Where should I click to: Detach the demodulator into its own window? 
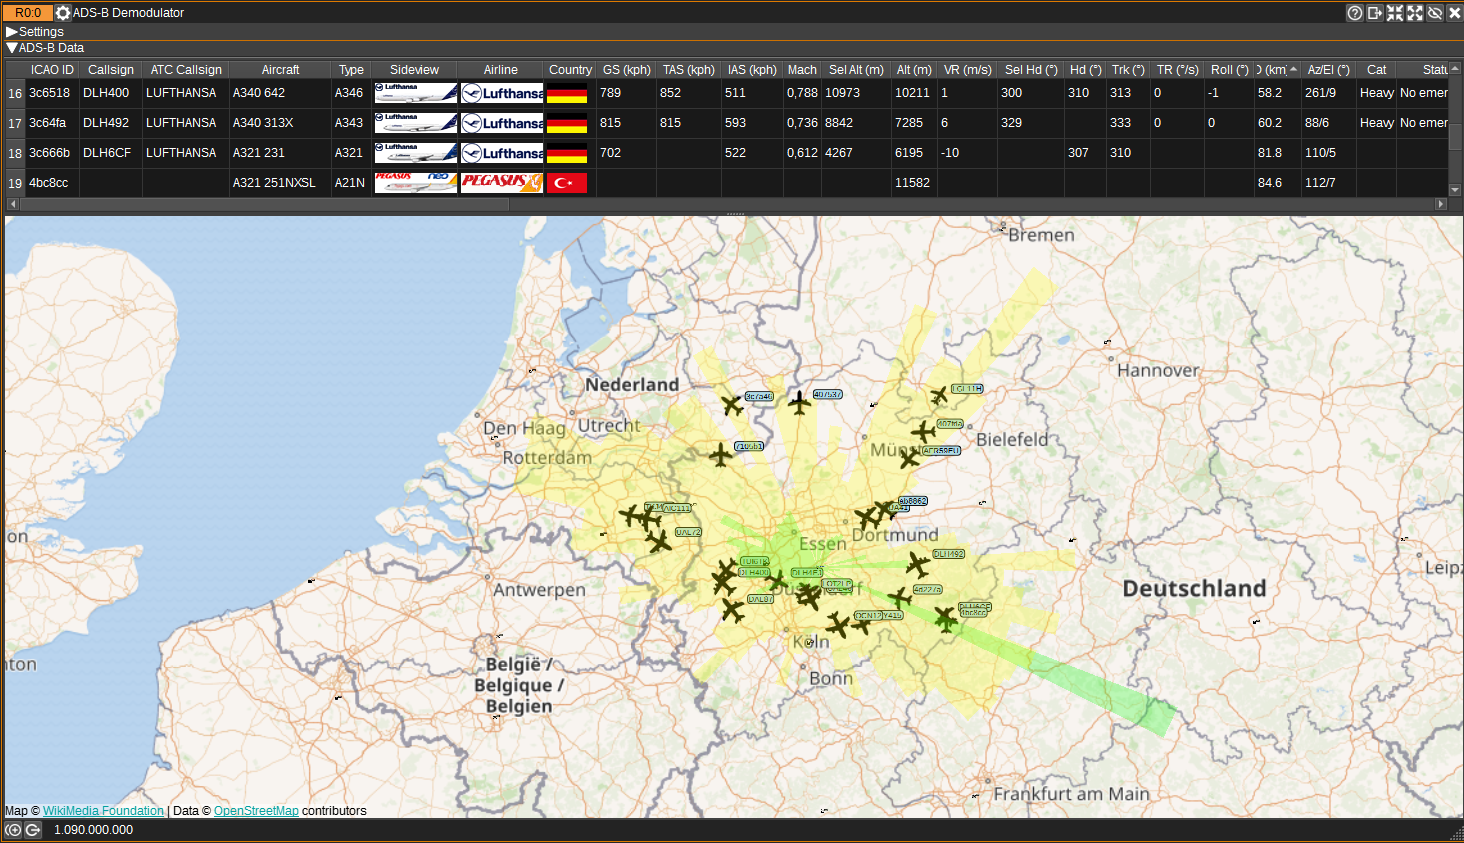coord(1374,13)
